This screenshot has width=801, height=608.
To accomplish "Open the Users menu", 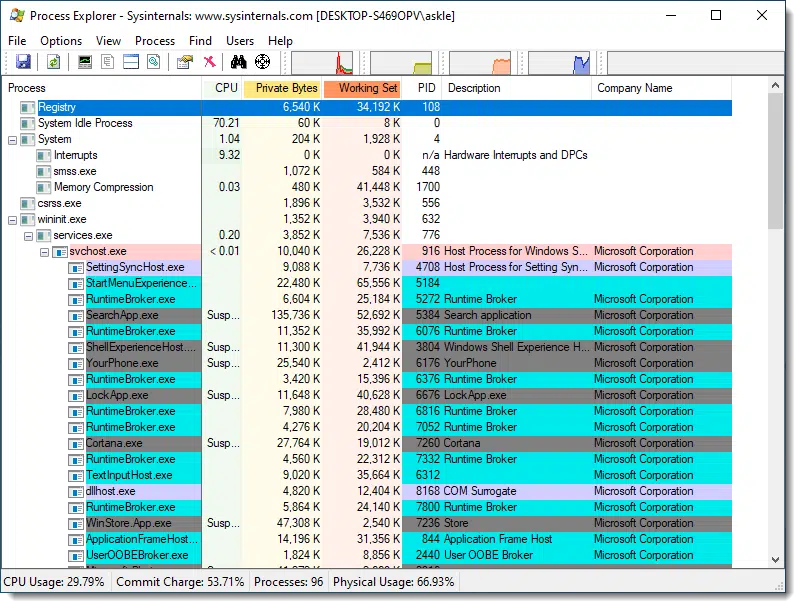I will [240, 41].
